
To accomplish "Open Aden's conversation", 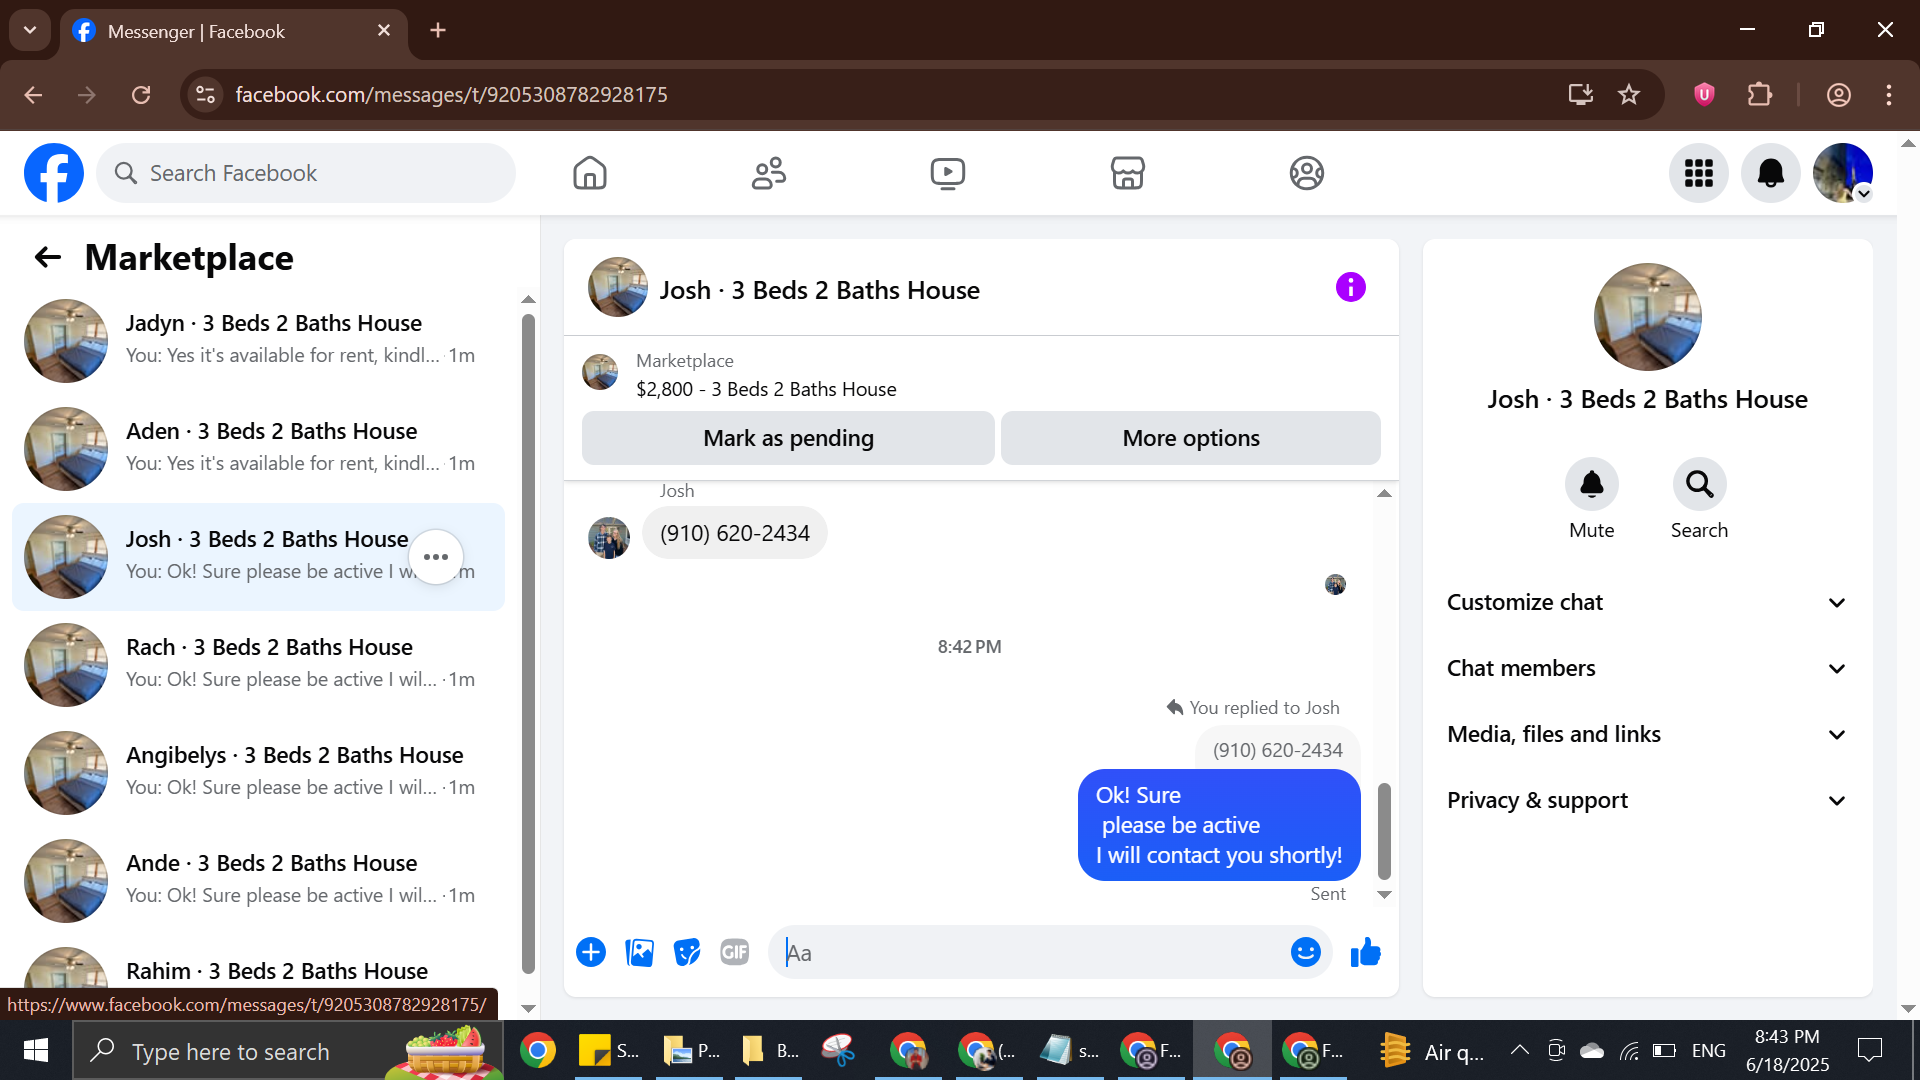I will pos(258,449).
